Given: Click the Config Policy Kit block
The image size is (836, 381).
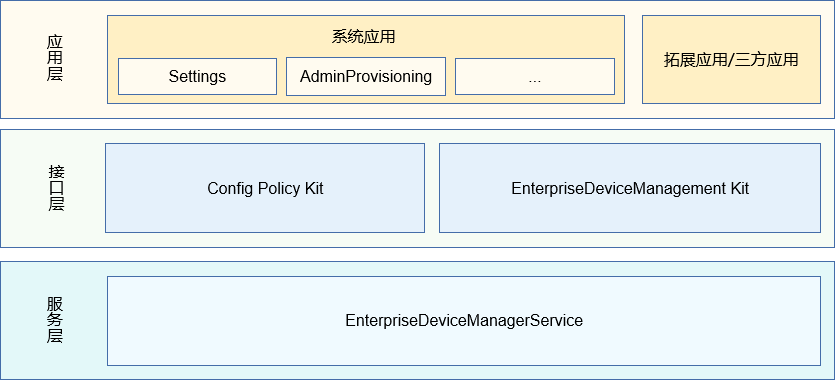Looking at the screenshot, I should pos(265,188).
